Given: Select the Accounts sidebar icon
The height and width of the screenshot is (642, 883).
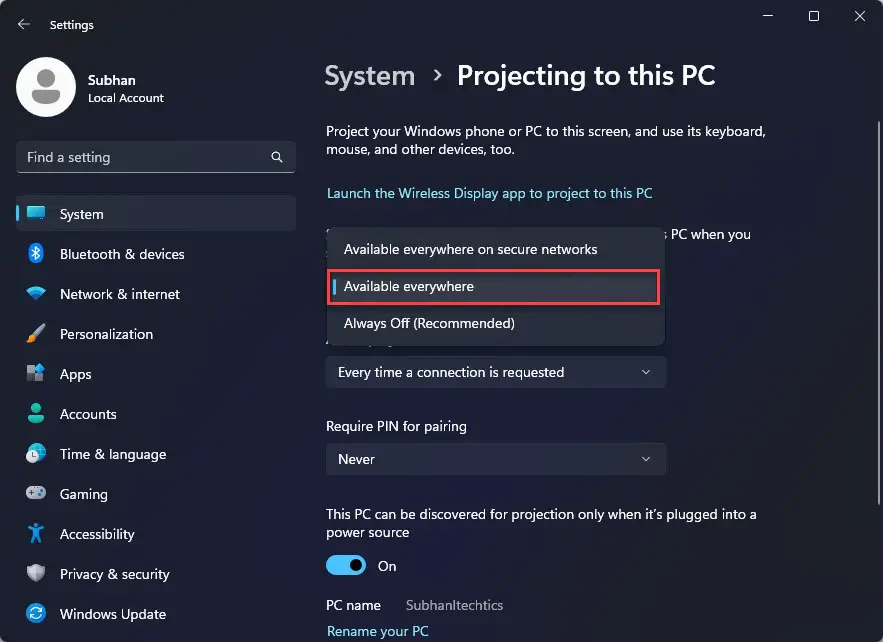Looking at the screenshot, I should point(36,414).
